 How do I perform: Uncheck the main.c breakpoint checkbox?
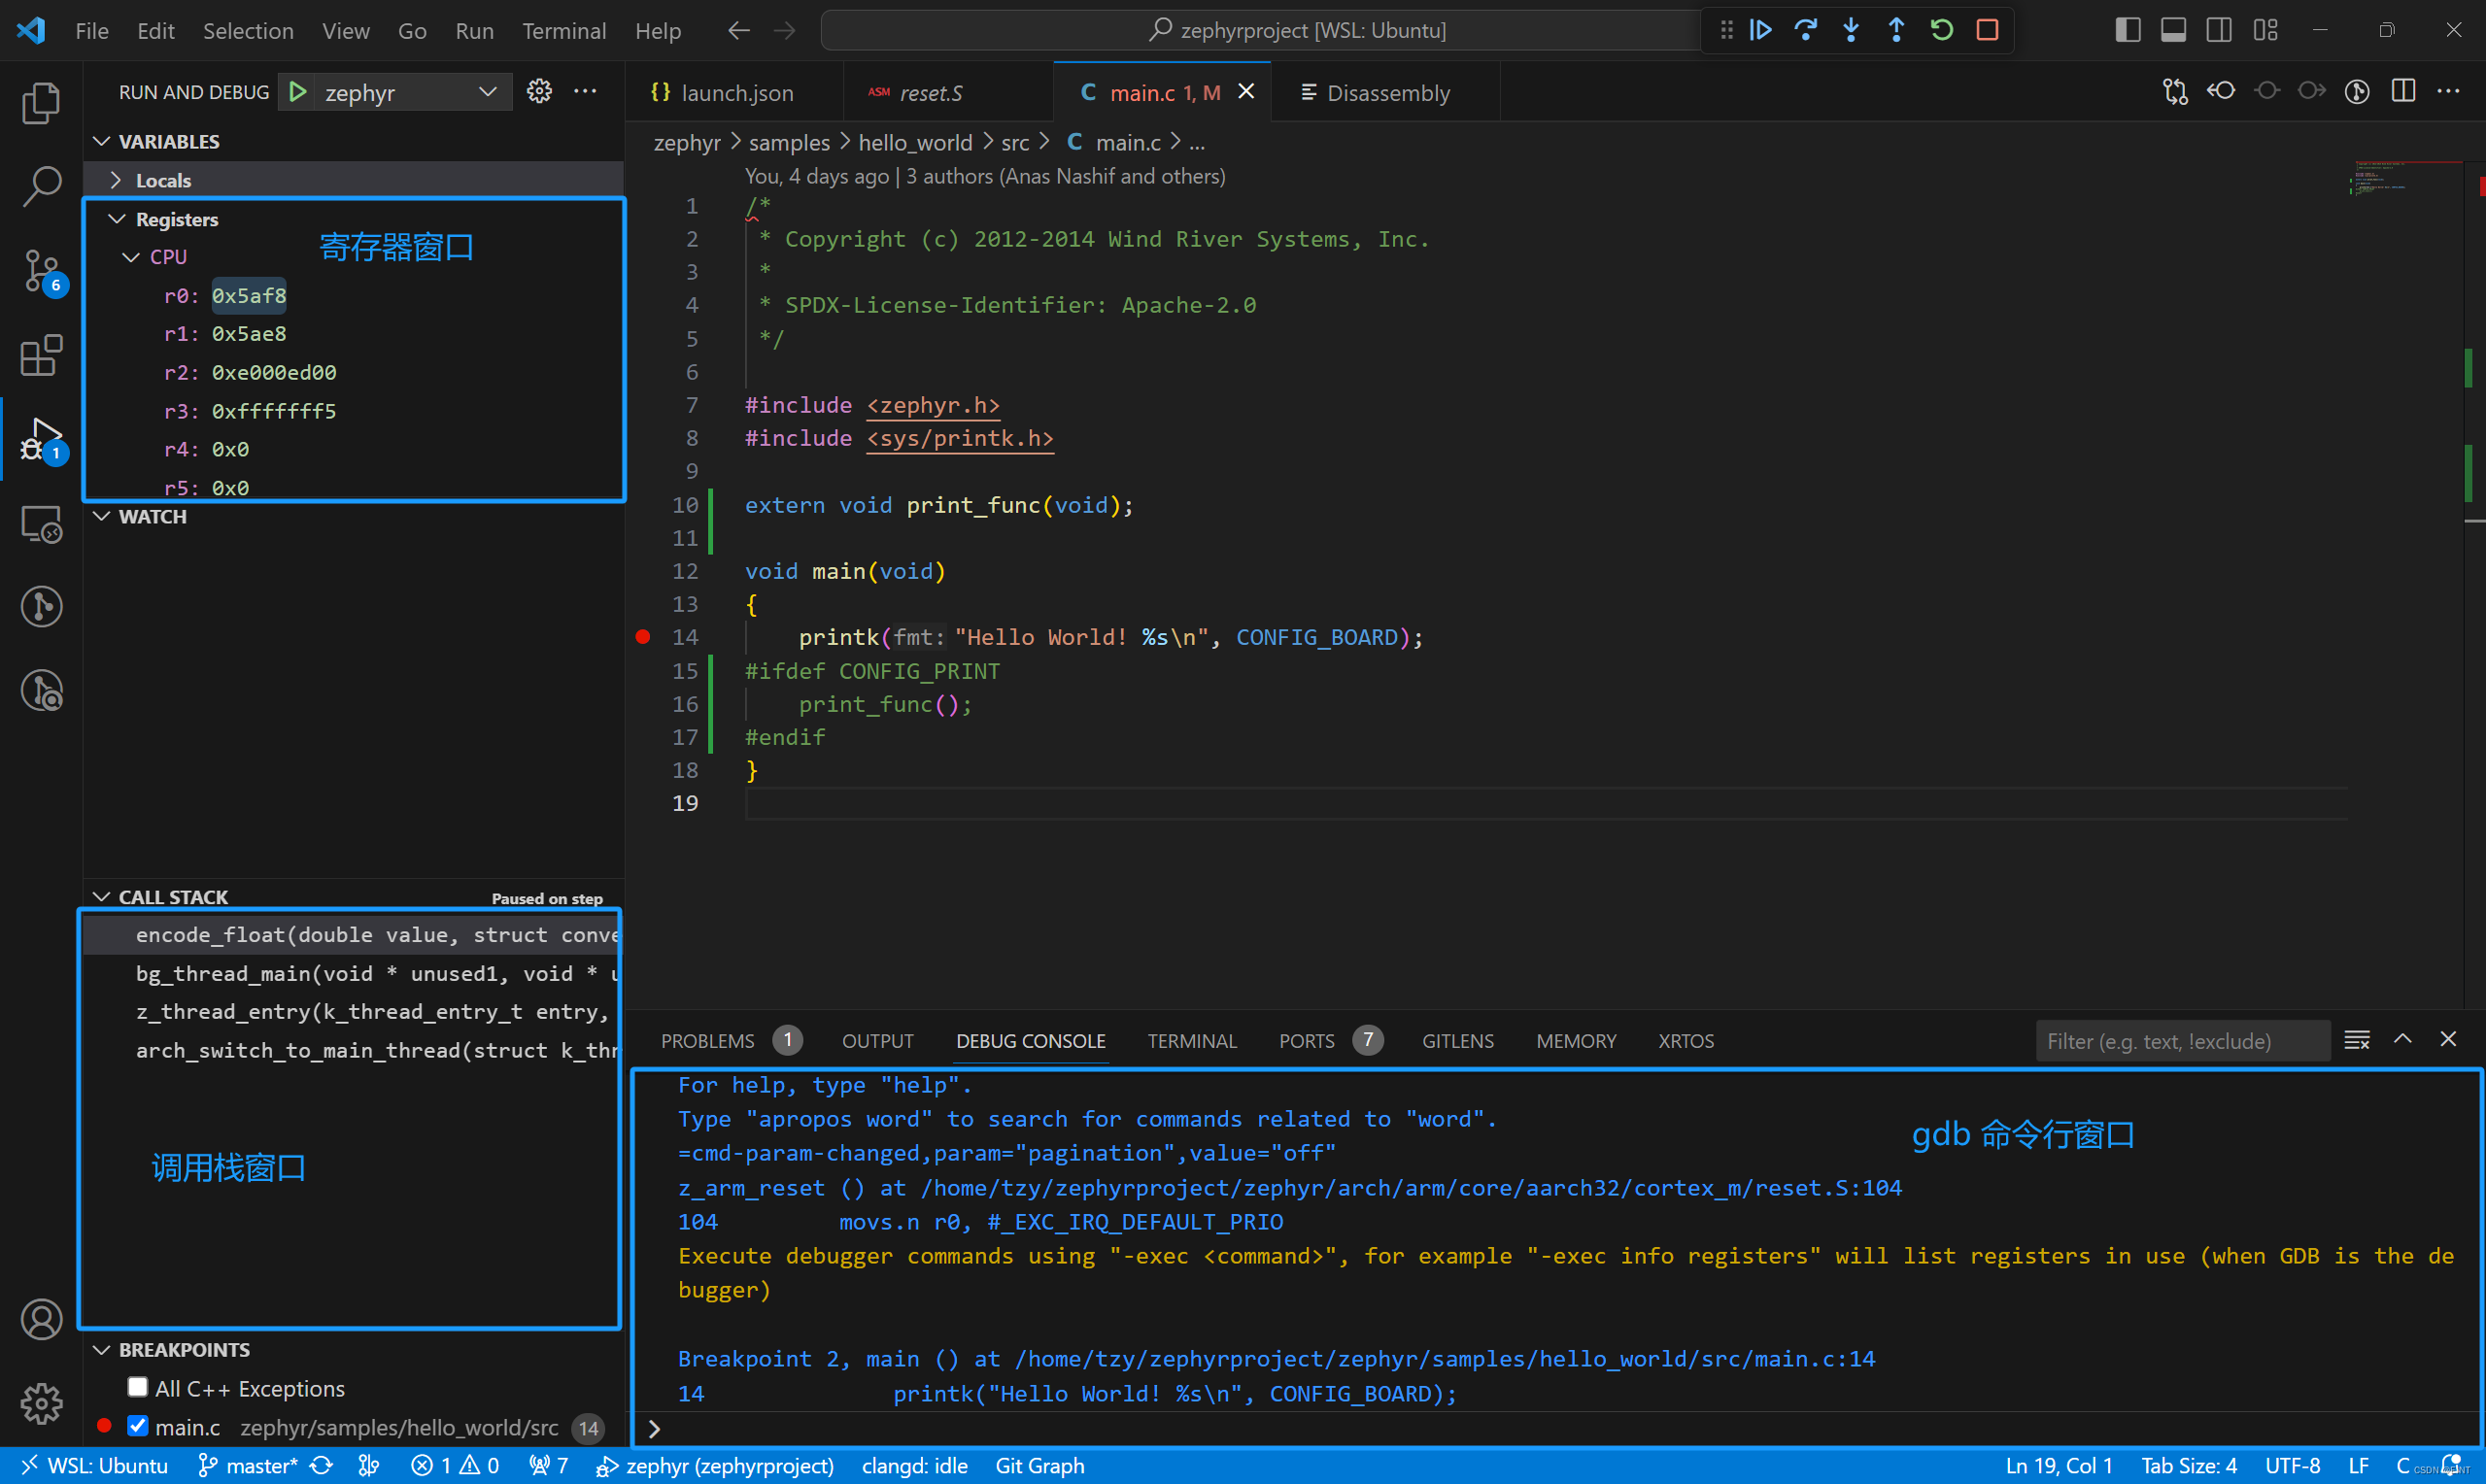pyautogui.click(x=138, y=1426)
